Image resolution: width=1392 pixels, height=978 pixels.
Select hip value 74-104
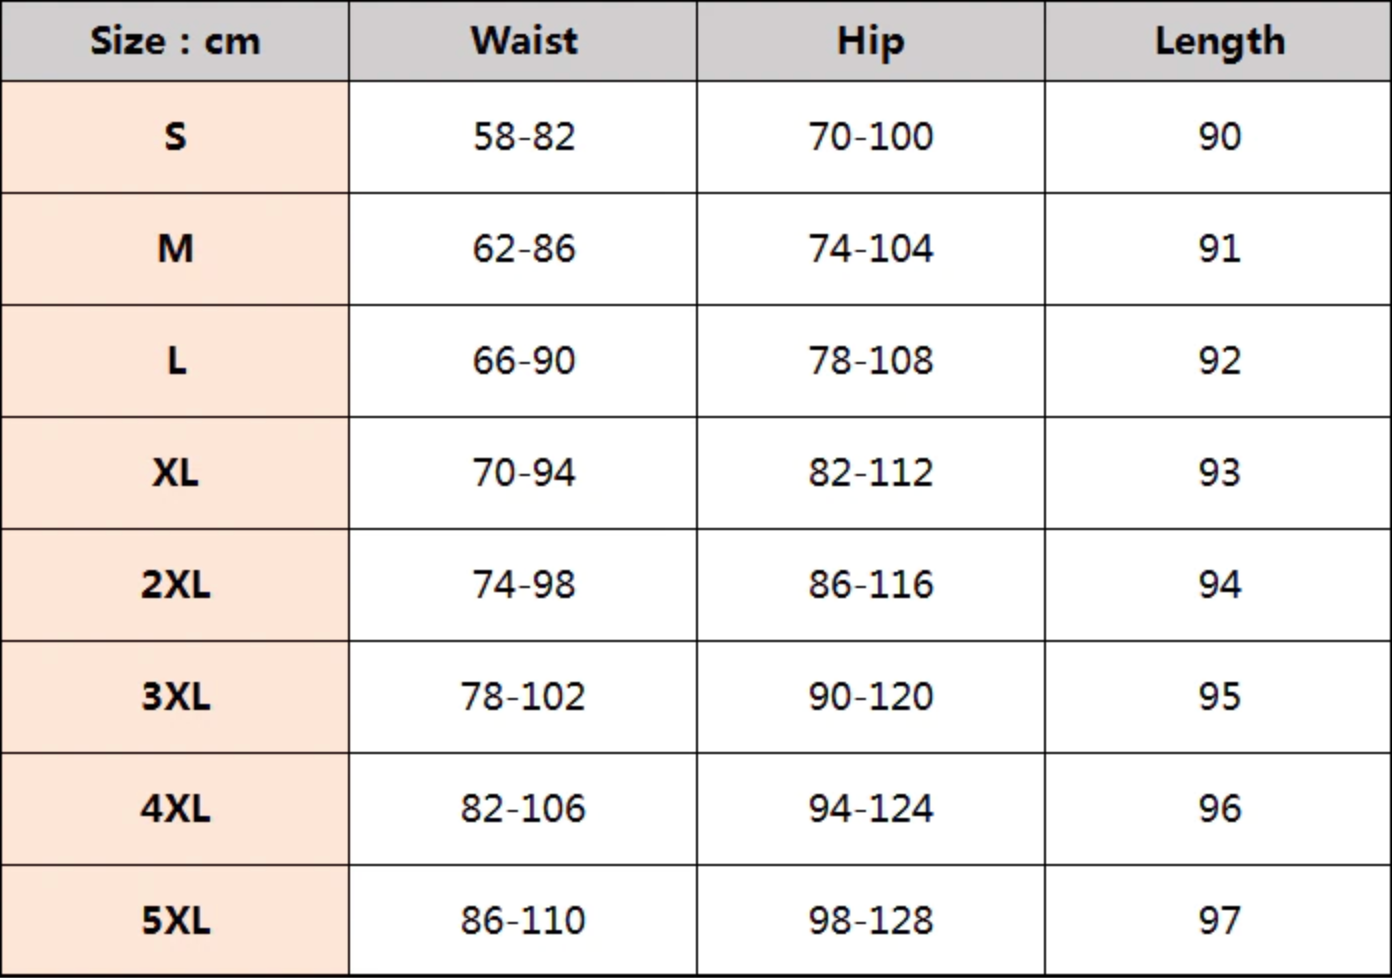870,248
